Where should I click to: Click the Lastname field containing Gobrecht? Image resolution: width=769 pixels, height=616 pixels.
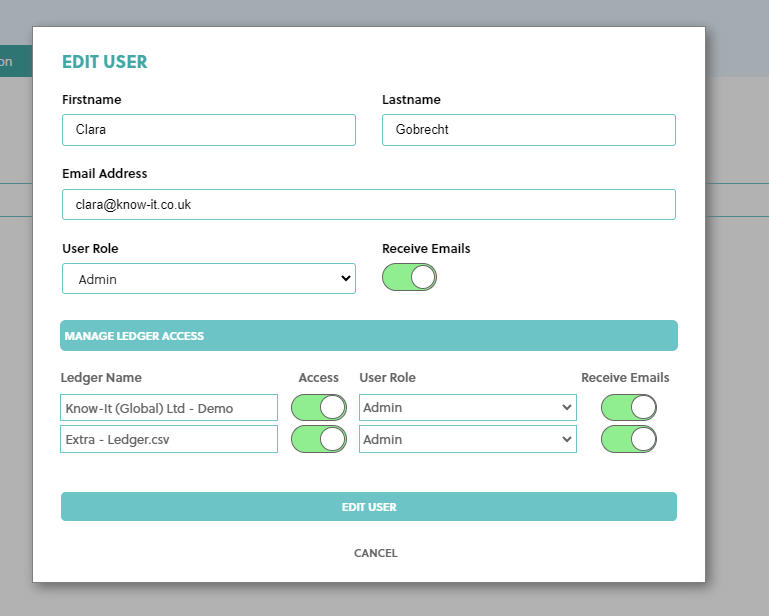point(529,130)
